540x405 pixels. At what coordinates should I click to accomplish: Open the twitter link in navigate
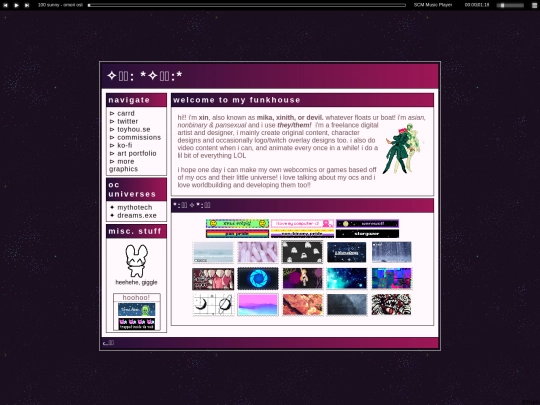coord(127,121)
